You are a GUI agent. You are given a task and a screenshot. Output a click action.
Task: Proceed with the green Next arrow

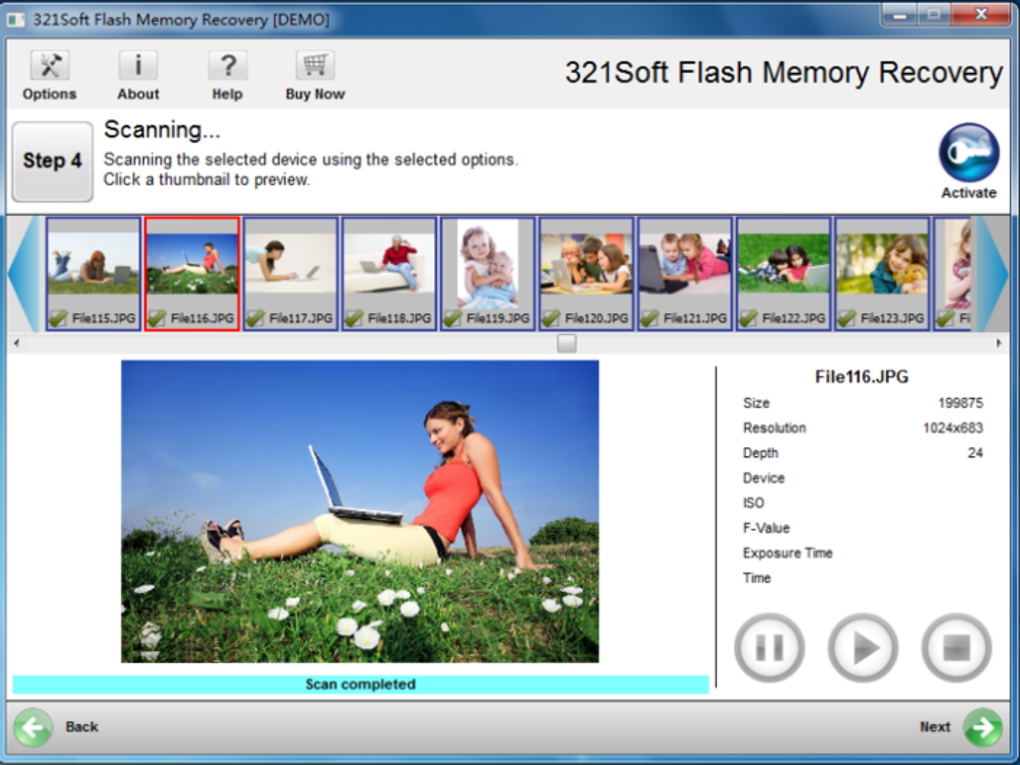(983, 727)
